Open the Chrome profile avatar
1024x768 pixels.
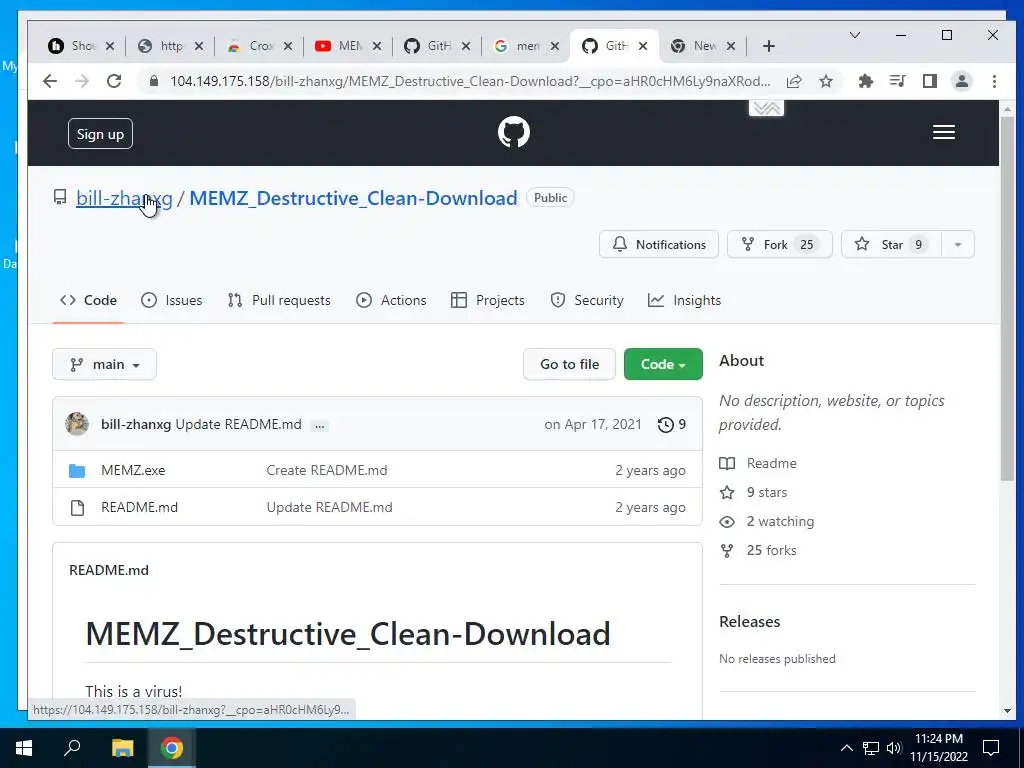pos(961,81)
